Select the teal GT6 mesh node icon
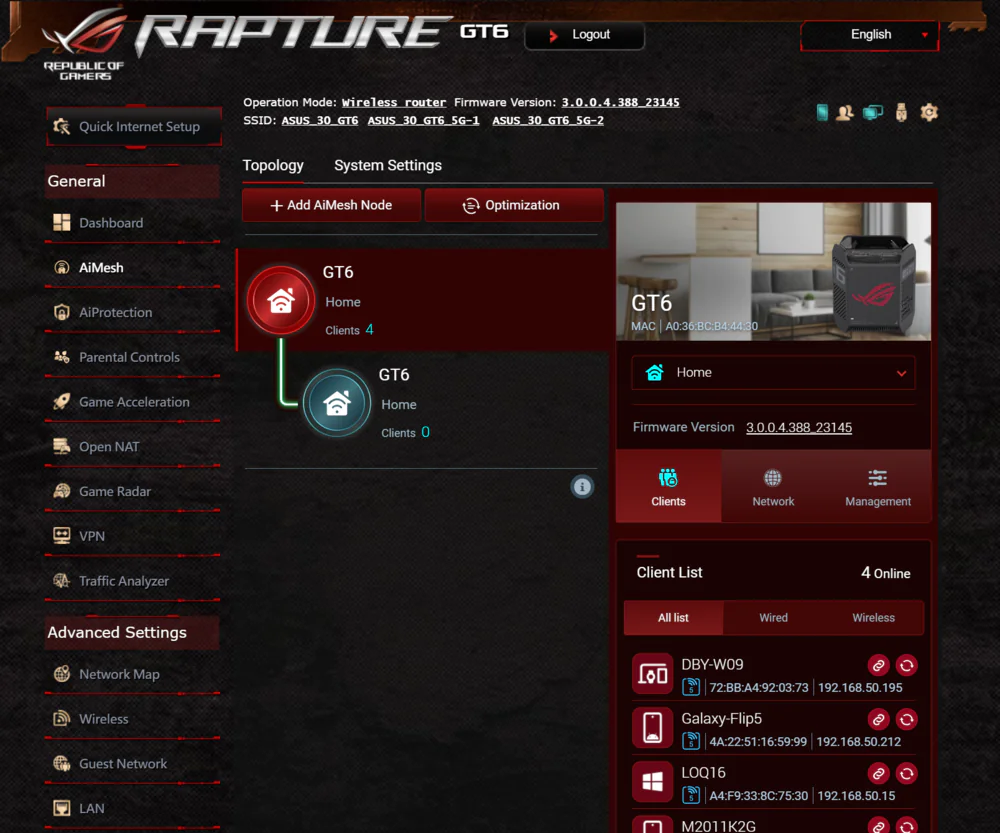This screenshot has height=833, width=1000. tap(337, 402)
